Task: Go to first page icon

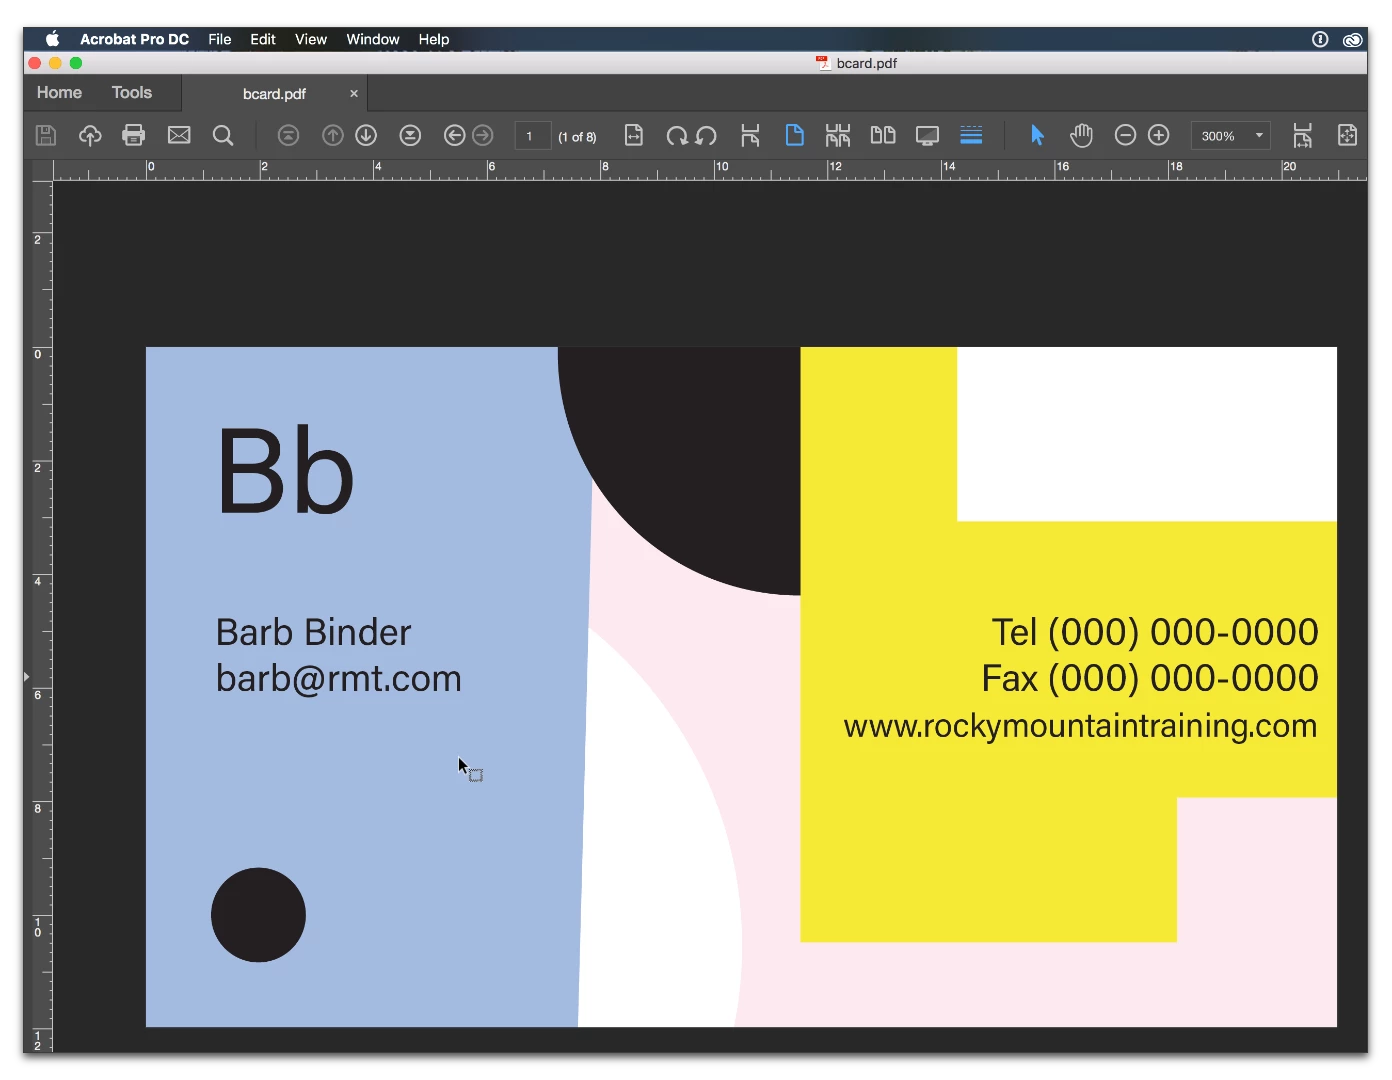Action: point(288,135)
